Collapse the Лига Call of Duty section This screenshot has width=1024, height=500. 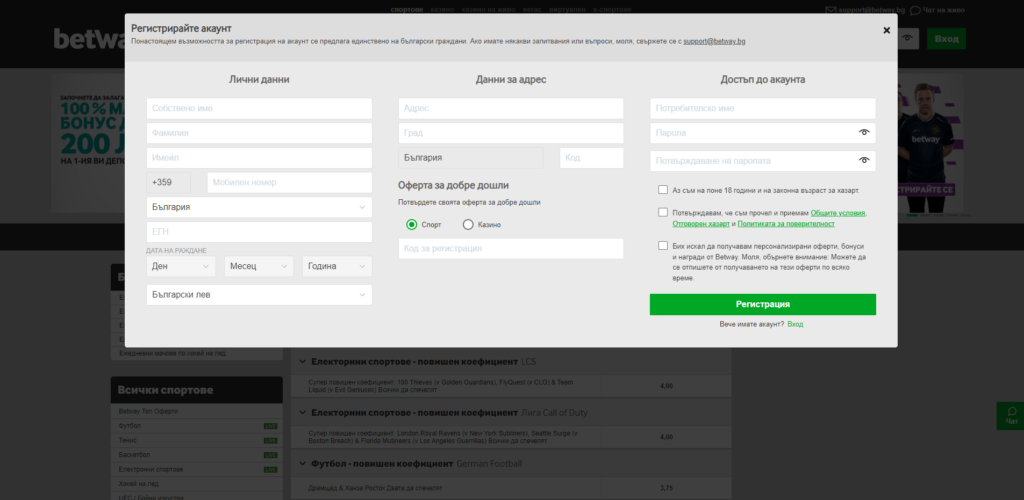(302, 413)
